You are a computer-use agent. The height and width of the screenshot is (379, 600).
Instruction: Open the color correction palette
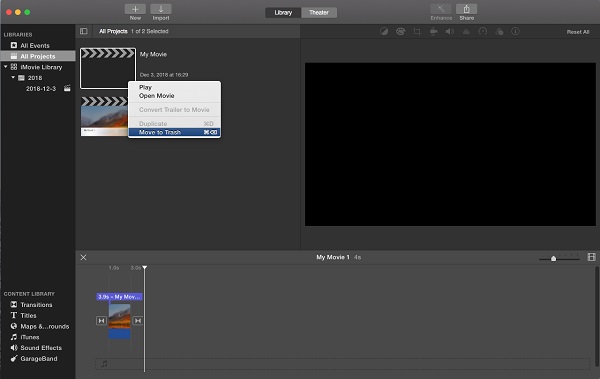tap(400, 31)
